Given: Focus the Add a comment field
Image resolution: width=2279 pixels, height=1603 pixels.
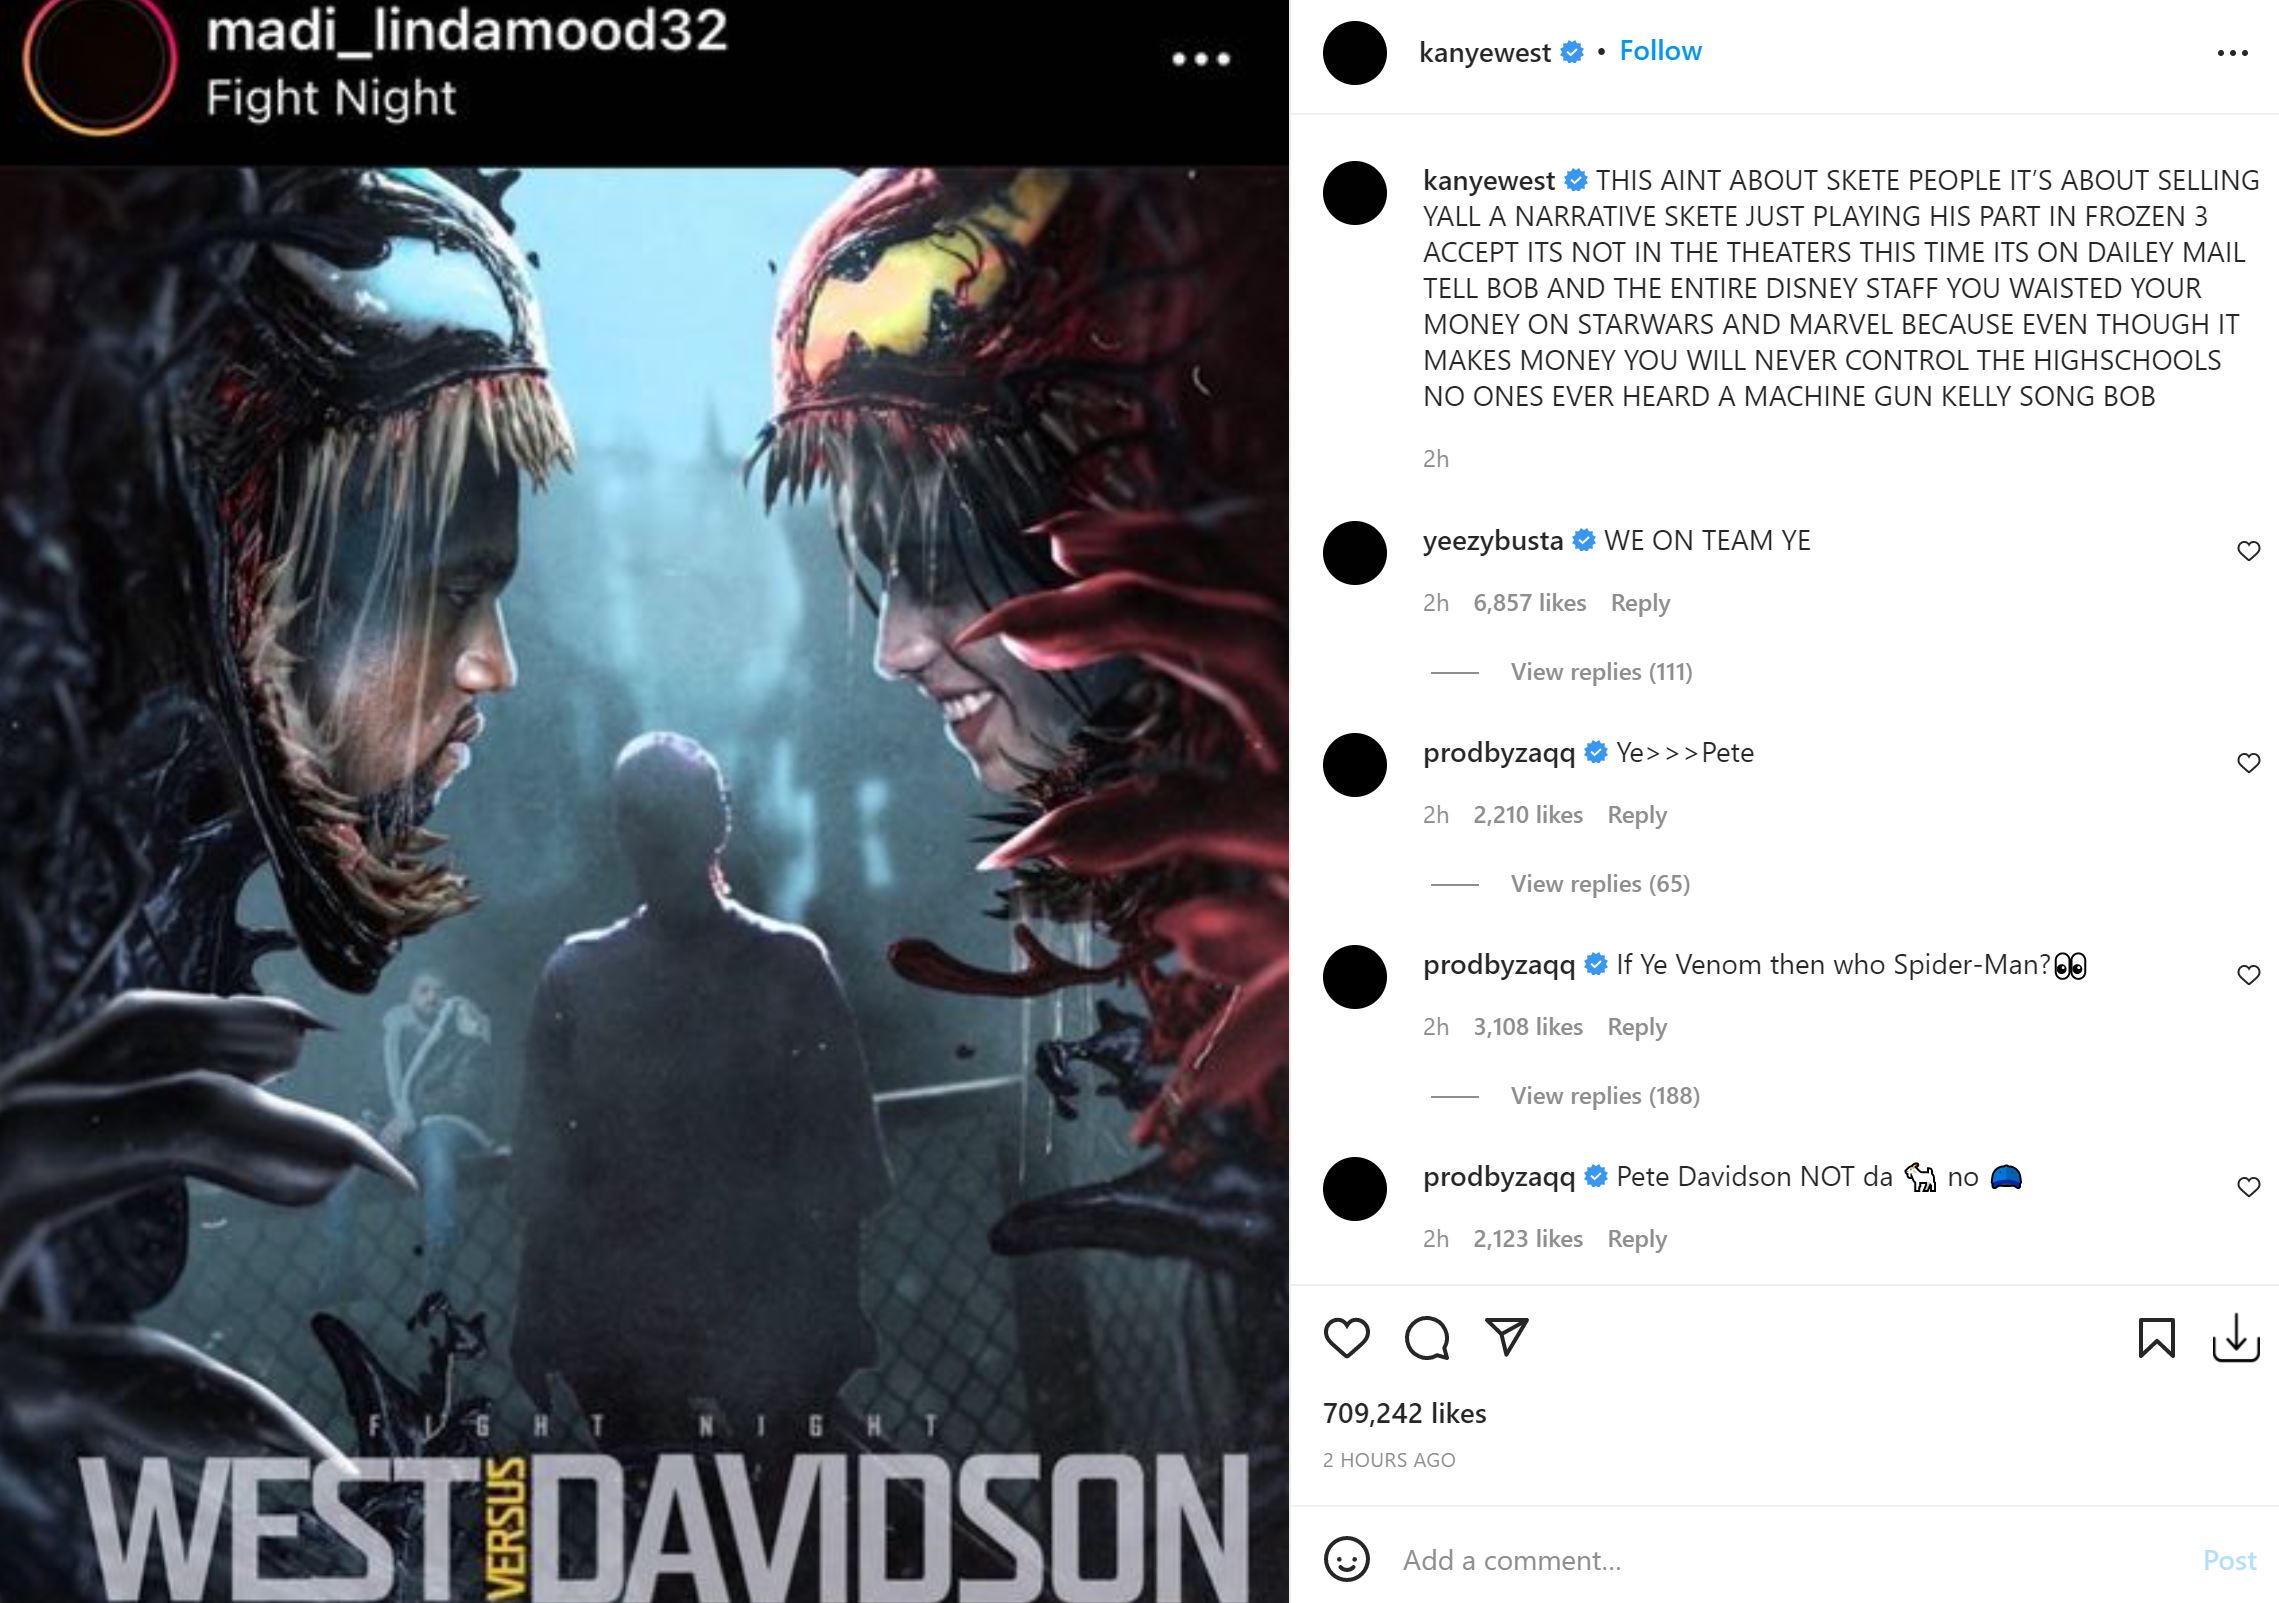Looking at the screenshot, I should pyautogui.click(x=1790, y=1560).
